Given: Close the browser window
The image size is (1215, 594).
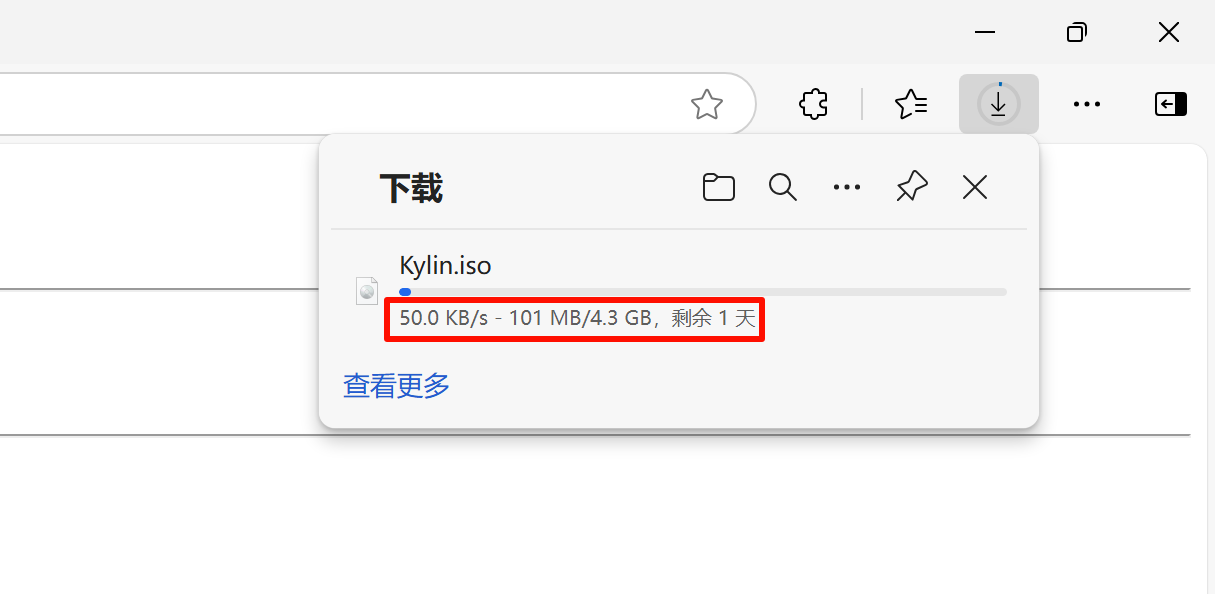Looking at the screenshot, I should [1169, 32].
